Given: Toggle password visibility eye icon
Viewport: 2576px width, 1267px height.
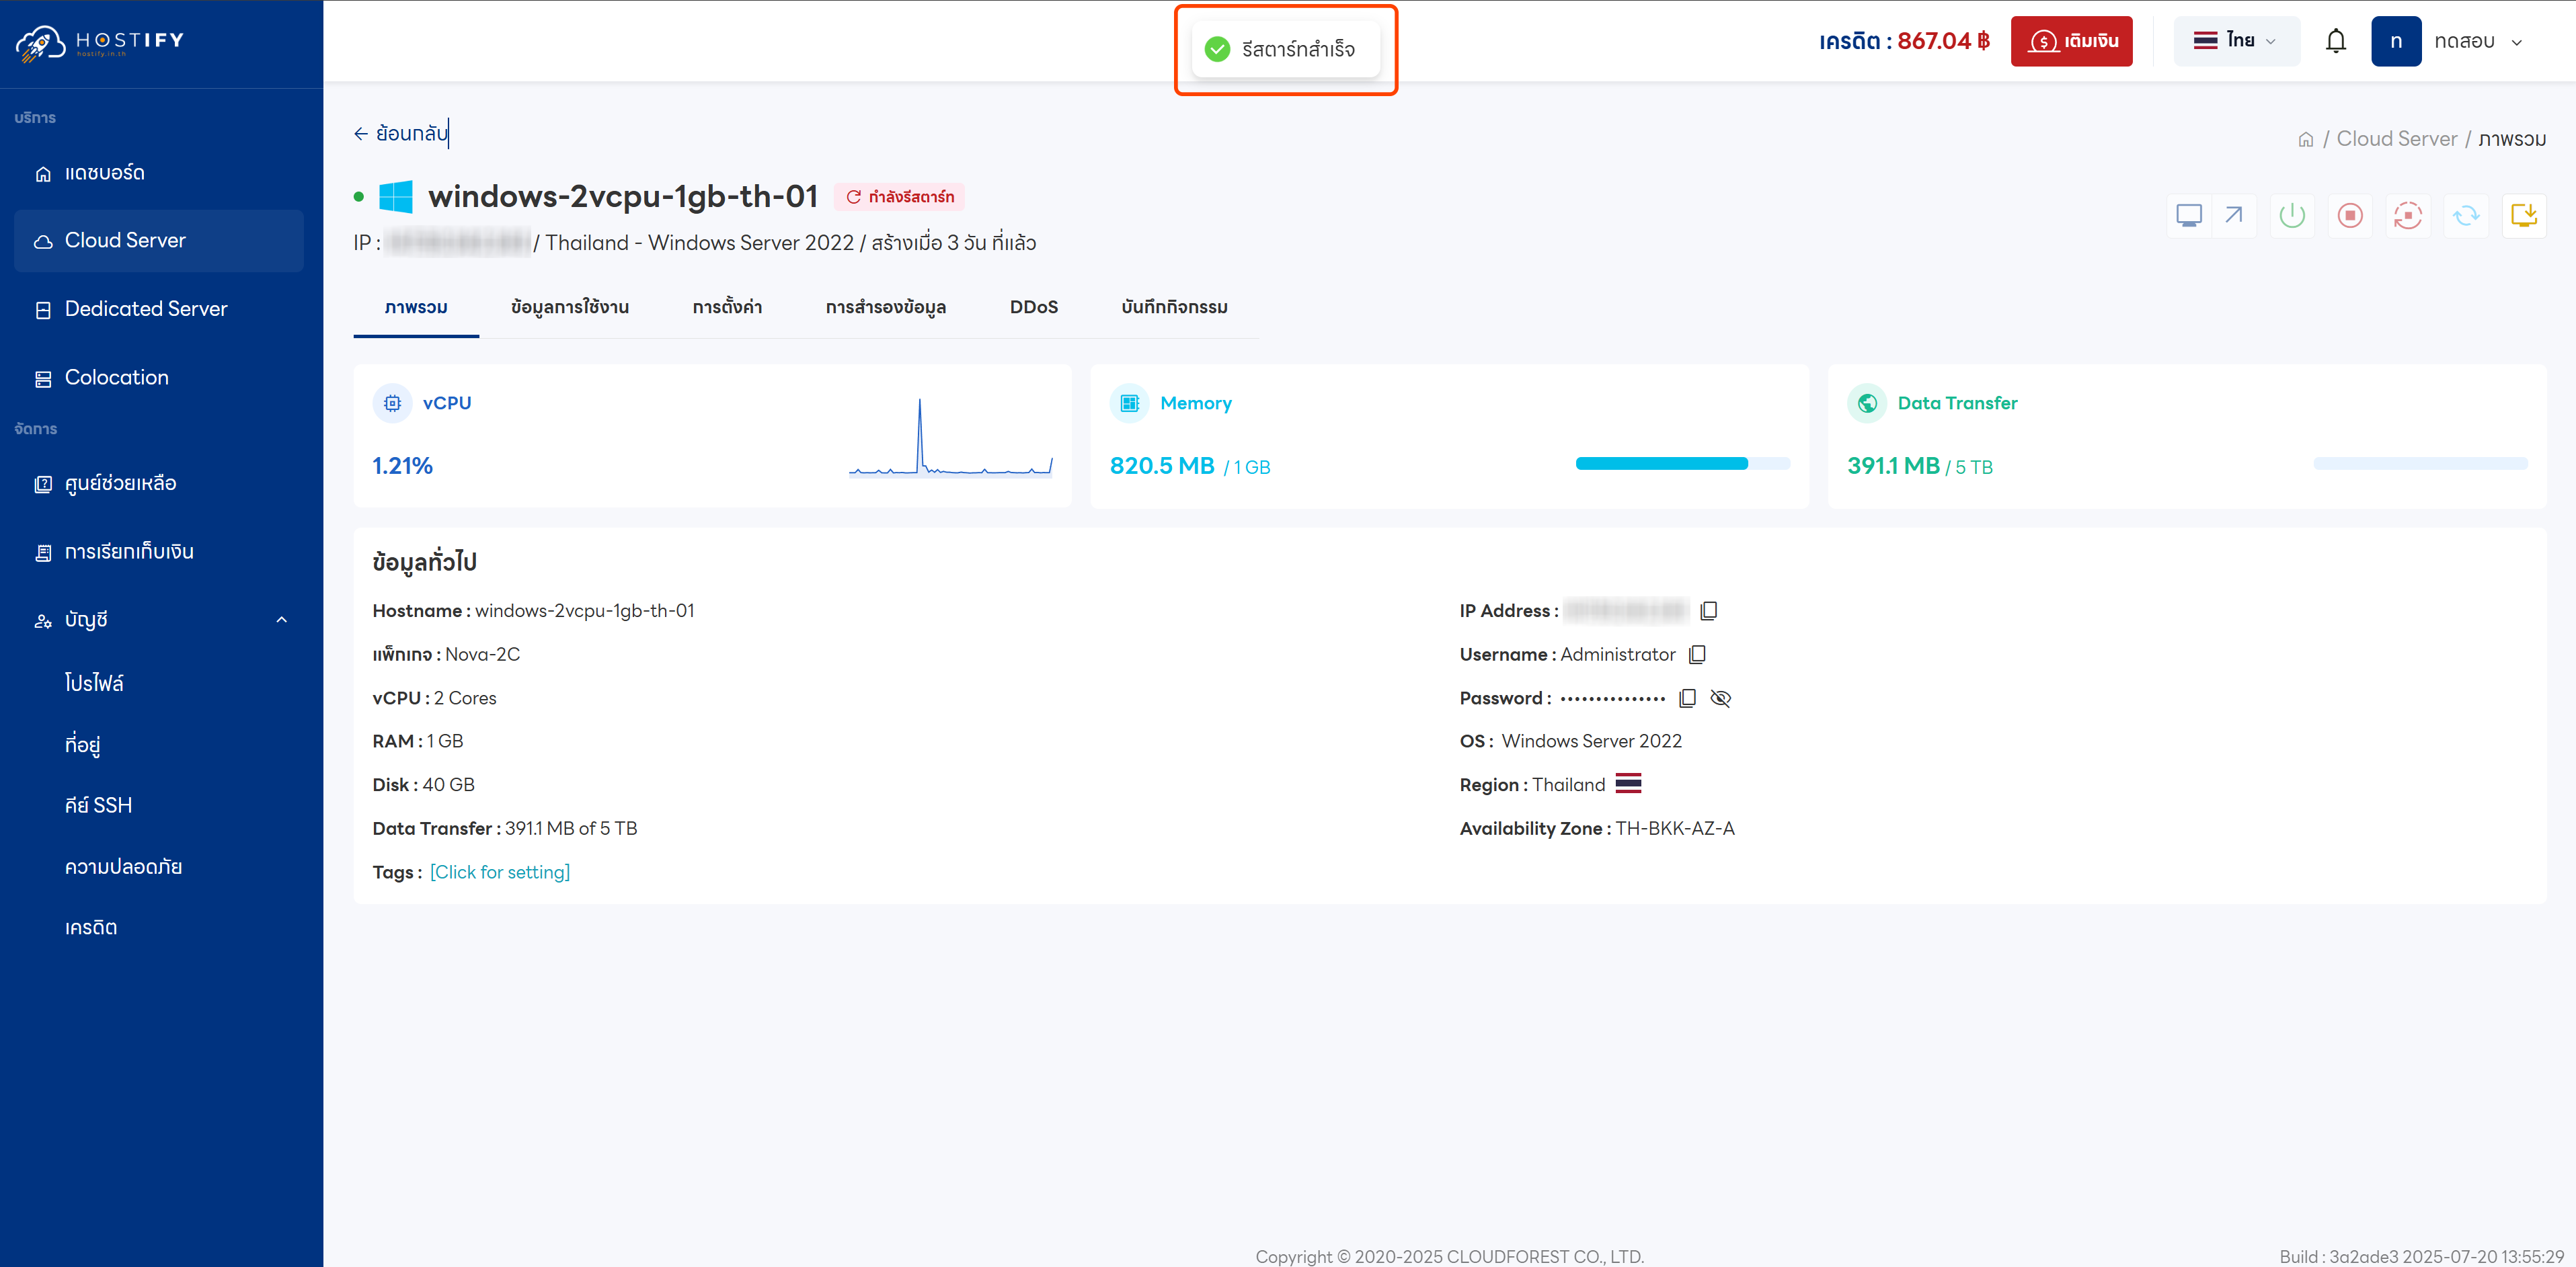Looking at the screenshot, I should pyautogui.click(x=1721, y=698).
